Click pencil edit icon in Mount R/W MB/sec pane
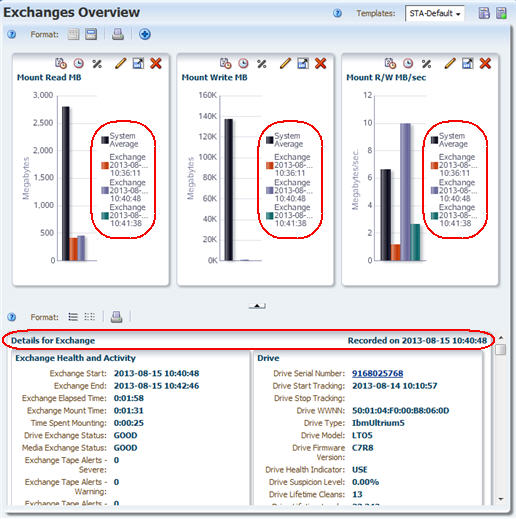516x519 pixels. click(x=450, y=63)
